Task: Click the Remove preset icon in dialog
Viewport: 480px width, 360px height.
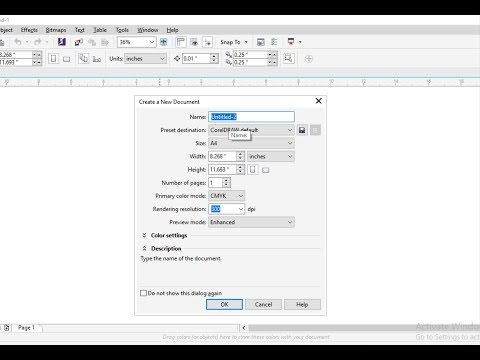Action: tap(315, 130)
